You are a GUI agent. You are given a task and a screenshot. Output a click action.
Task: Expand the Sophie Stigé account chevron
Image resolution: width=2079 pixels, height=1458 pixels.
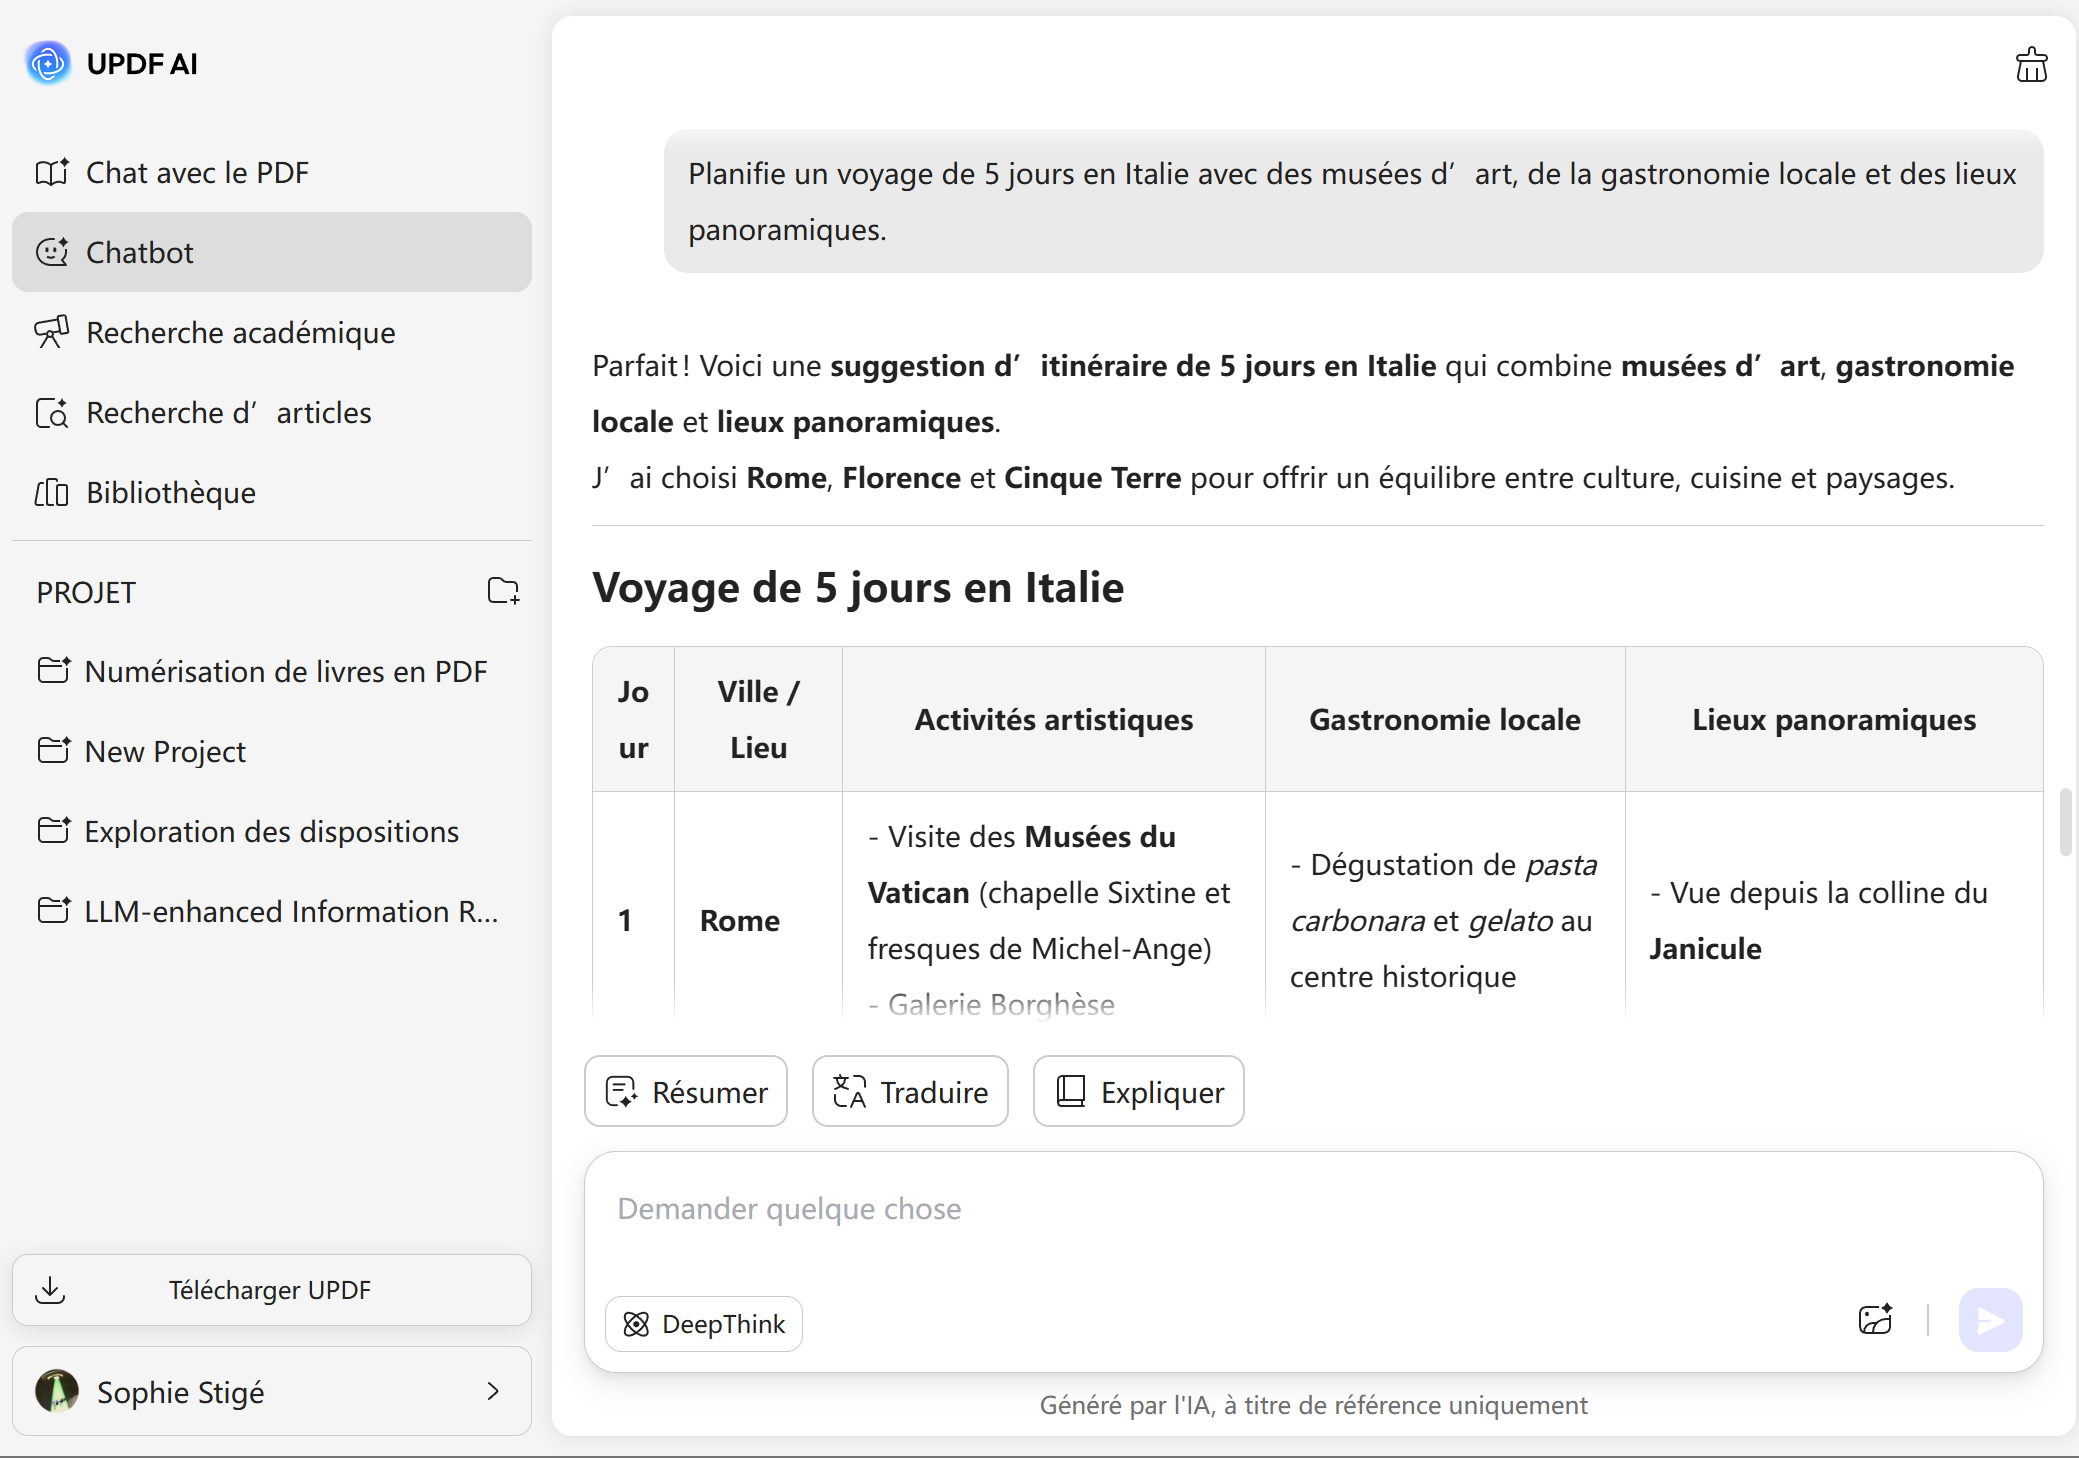point(492,1391)
